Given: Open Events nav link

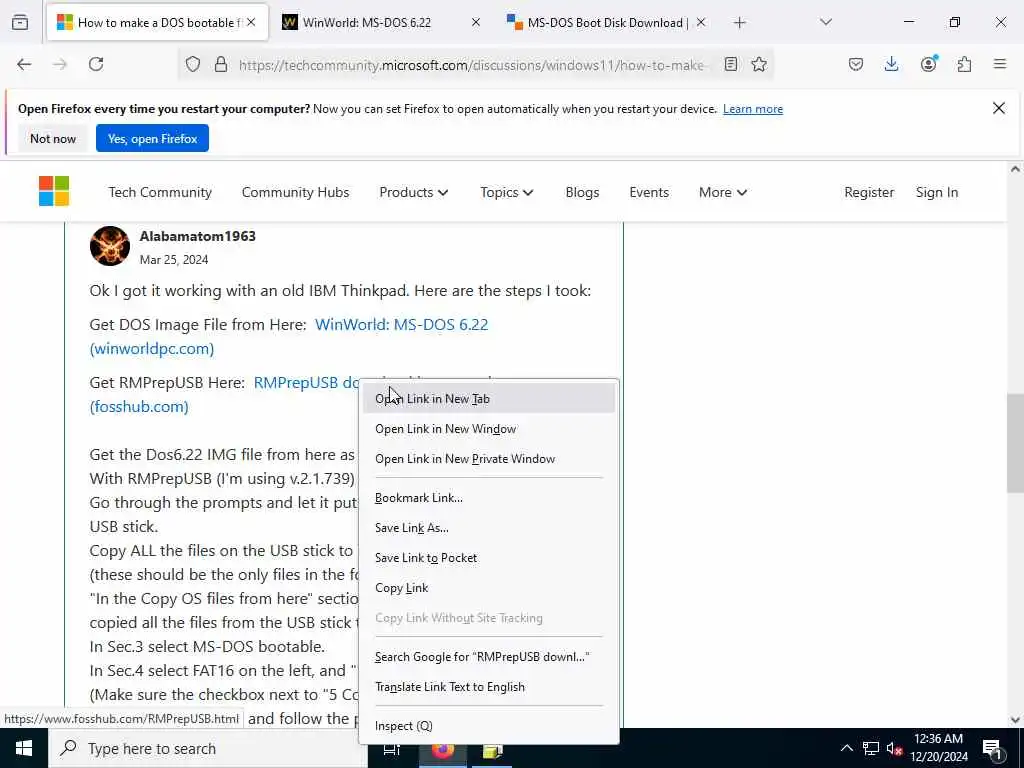Looking at the screenshot, I should 648,192.
